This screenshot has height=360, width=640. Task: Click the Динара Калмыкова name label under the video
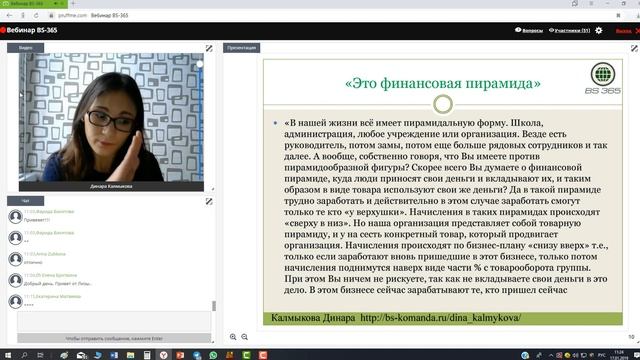pyautogui.click(x=111, y=186)
